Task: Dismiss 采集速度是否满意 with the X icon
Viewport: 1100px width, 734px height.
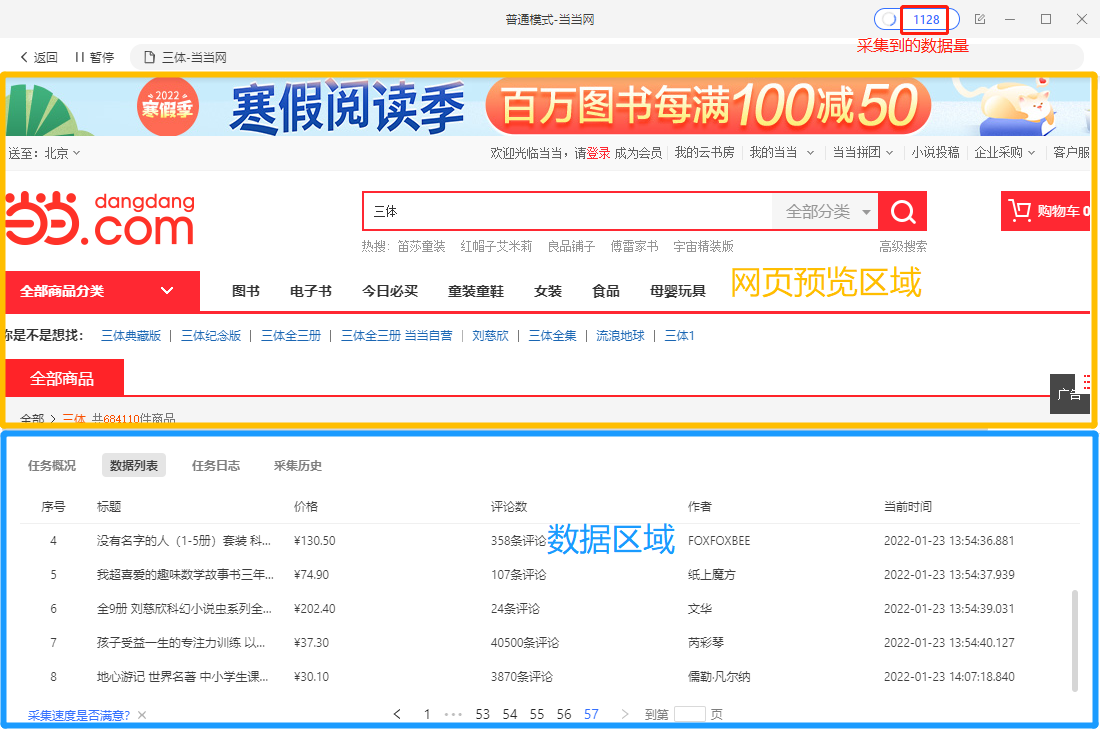Action: (142, 715)
